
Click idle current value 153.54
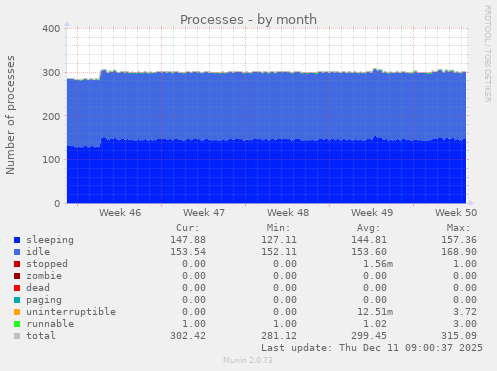[188, 252]
